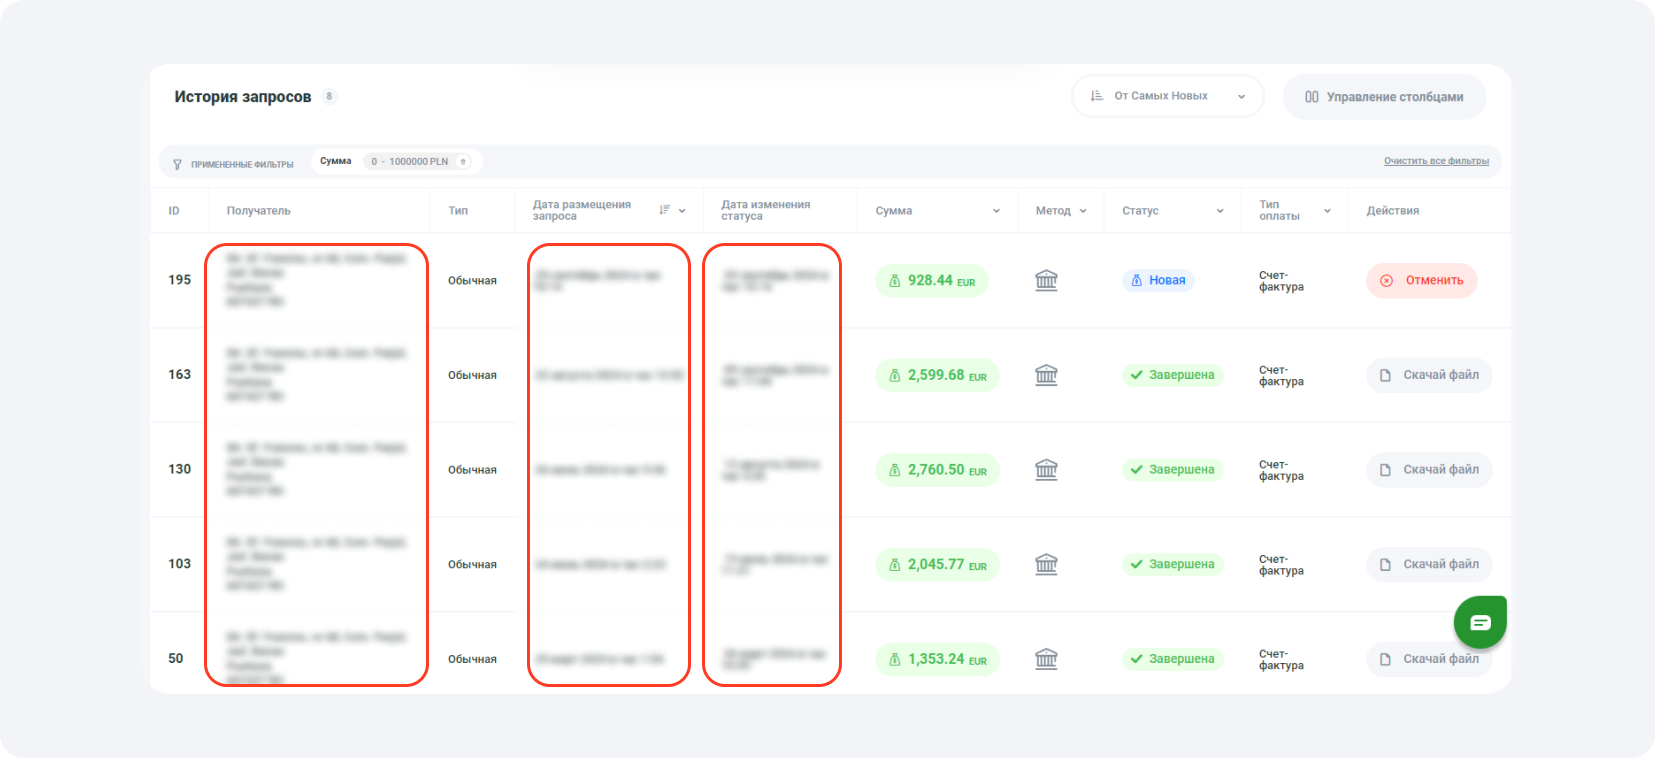Cancel request 195 with Отменить button

pyautogui.click(x=1421, y=280)
